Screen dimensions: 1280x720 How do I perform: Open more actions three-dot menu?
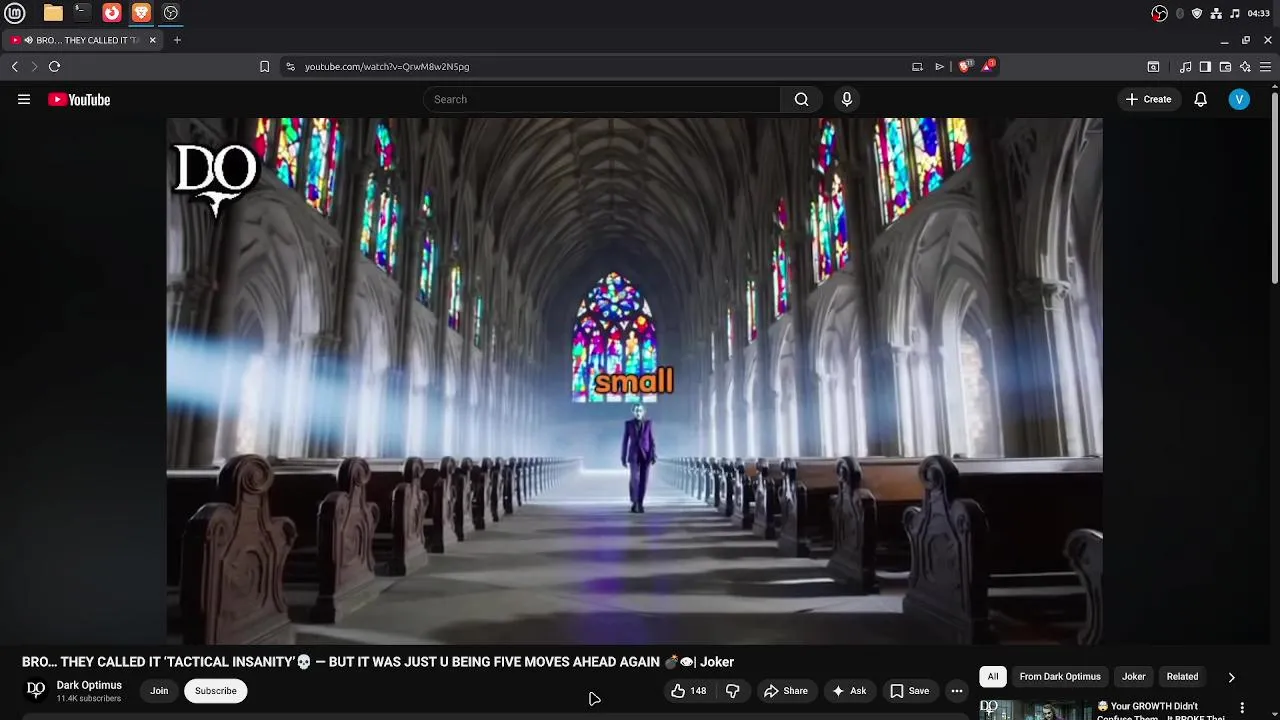(957, 691)
